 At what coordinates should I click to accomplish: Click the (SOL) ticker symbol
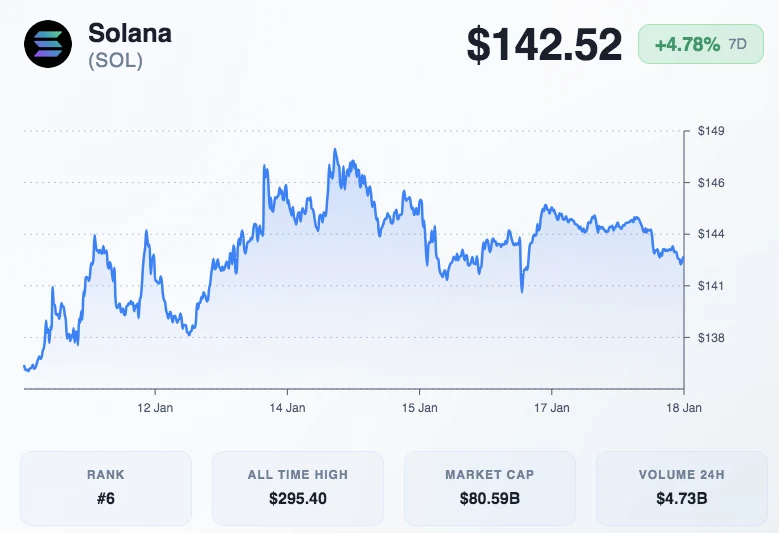click(115, 60)
